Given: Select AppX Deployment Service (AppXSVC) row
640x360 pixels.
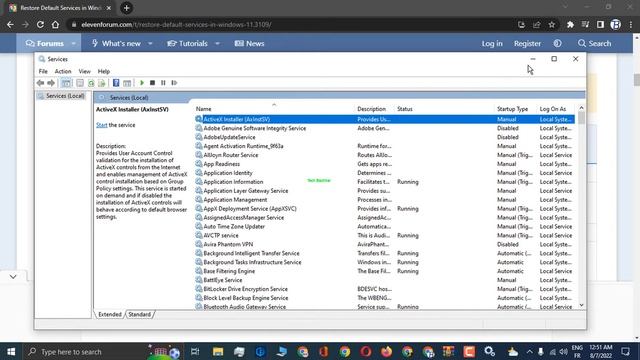Looking at the screenshot, I should (384, 209).
